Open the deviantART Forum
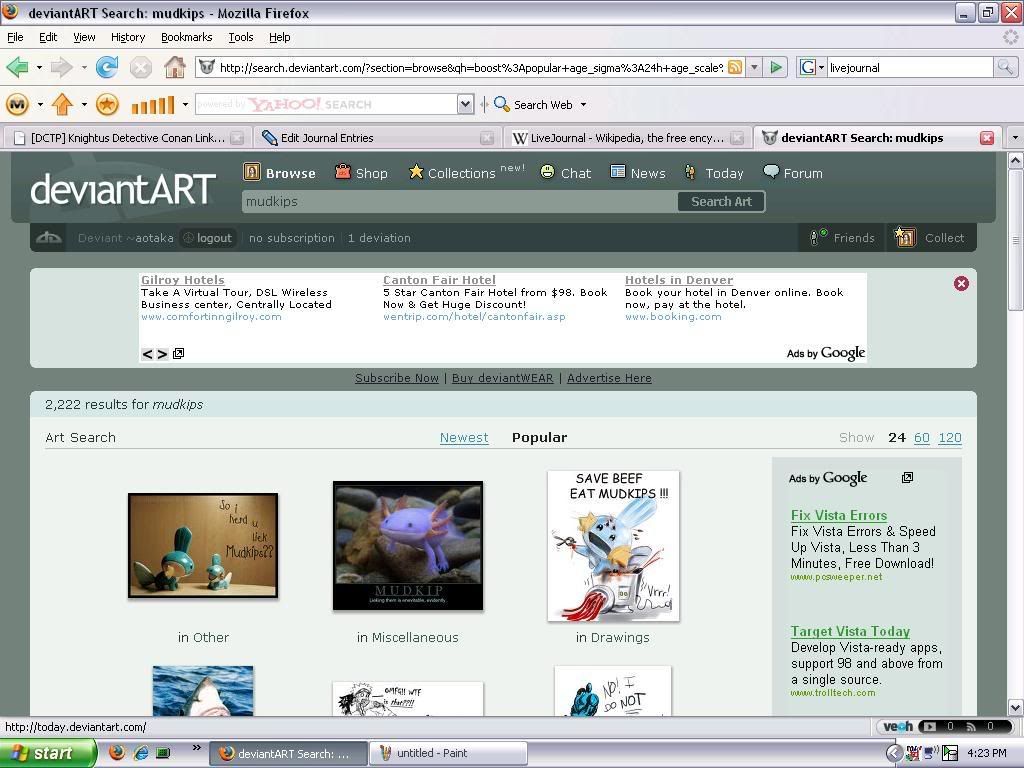The width and height of the screenshot is (1024, 768). click(793, 172)
